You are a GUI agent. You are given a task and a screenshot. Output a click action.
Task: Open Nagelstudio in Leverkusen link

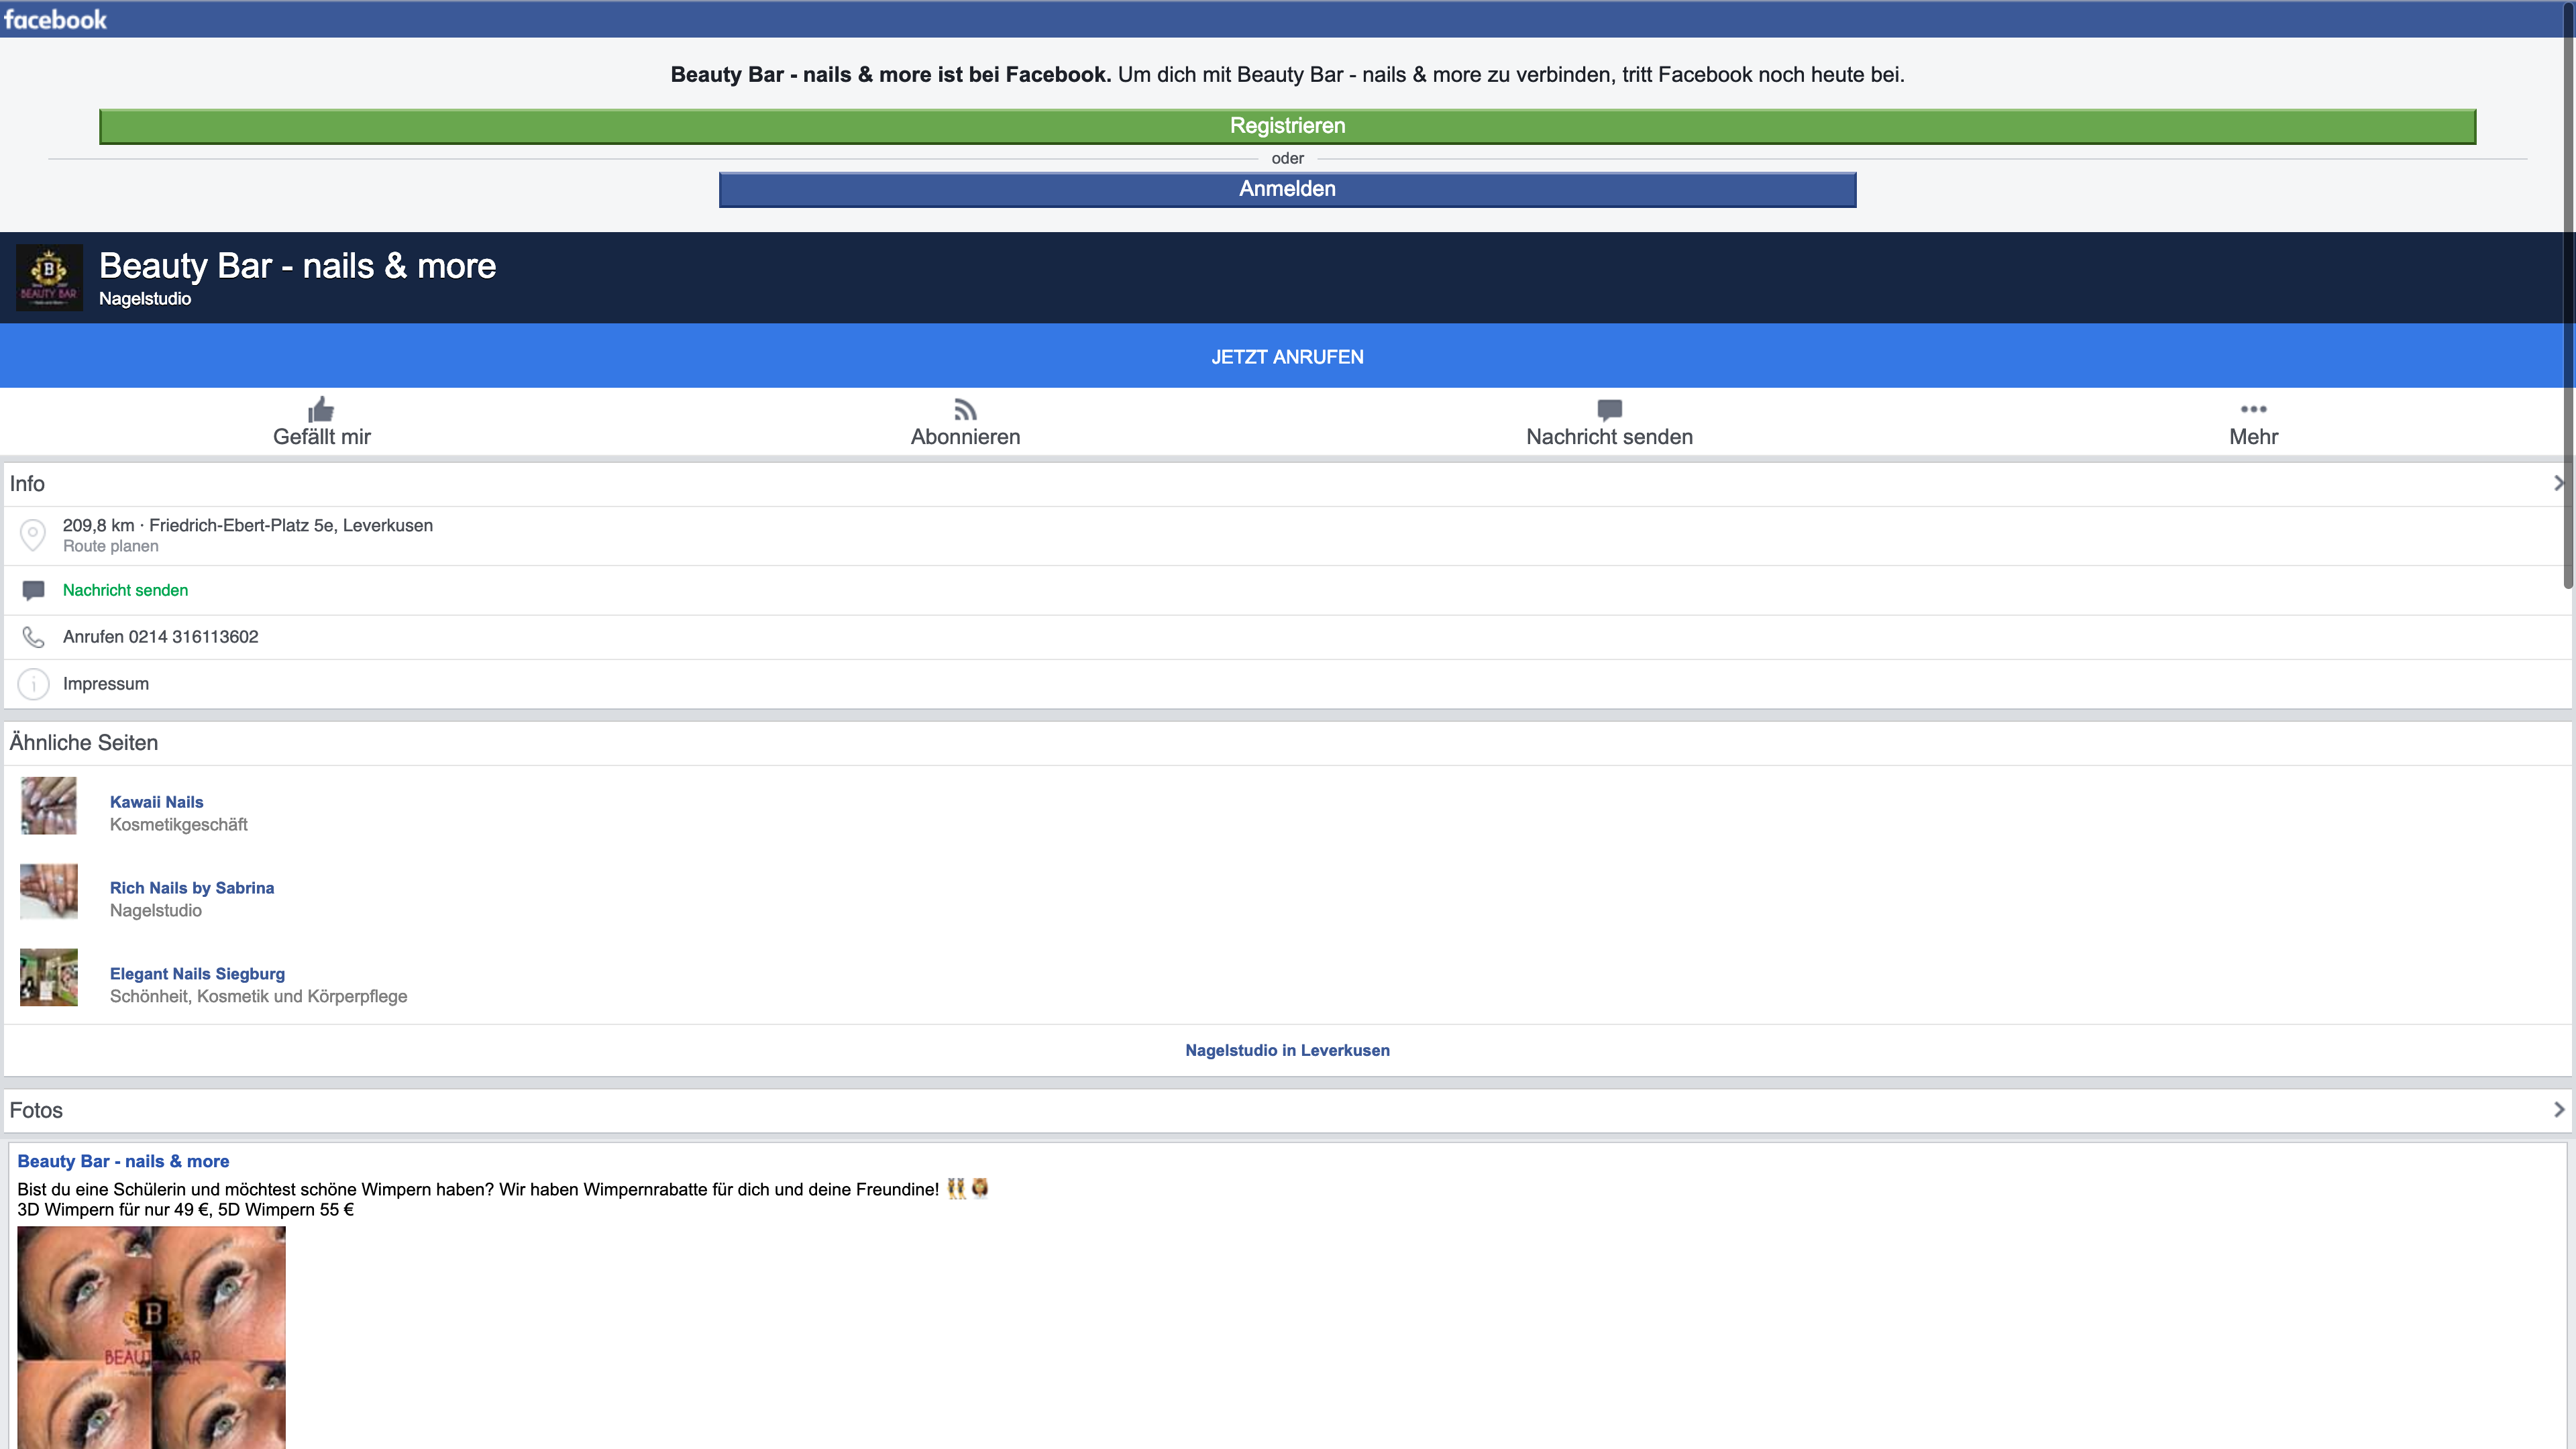(x=1287, y=1050)
